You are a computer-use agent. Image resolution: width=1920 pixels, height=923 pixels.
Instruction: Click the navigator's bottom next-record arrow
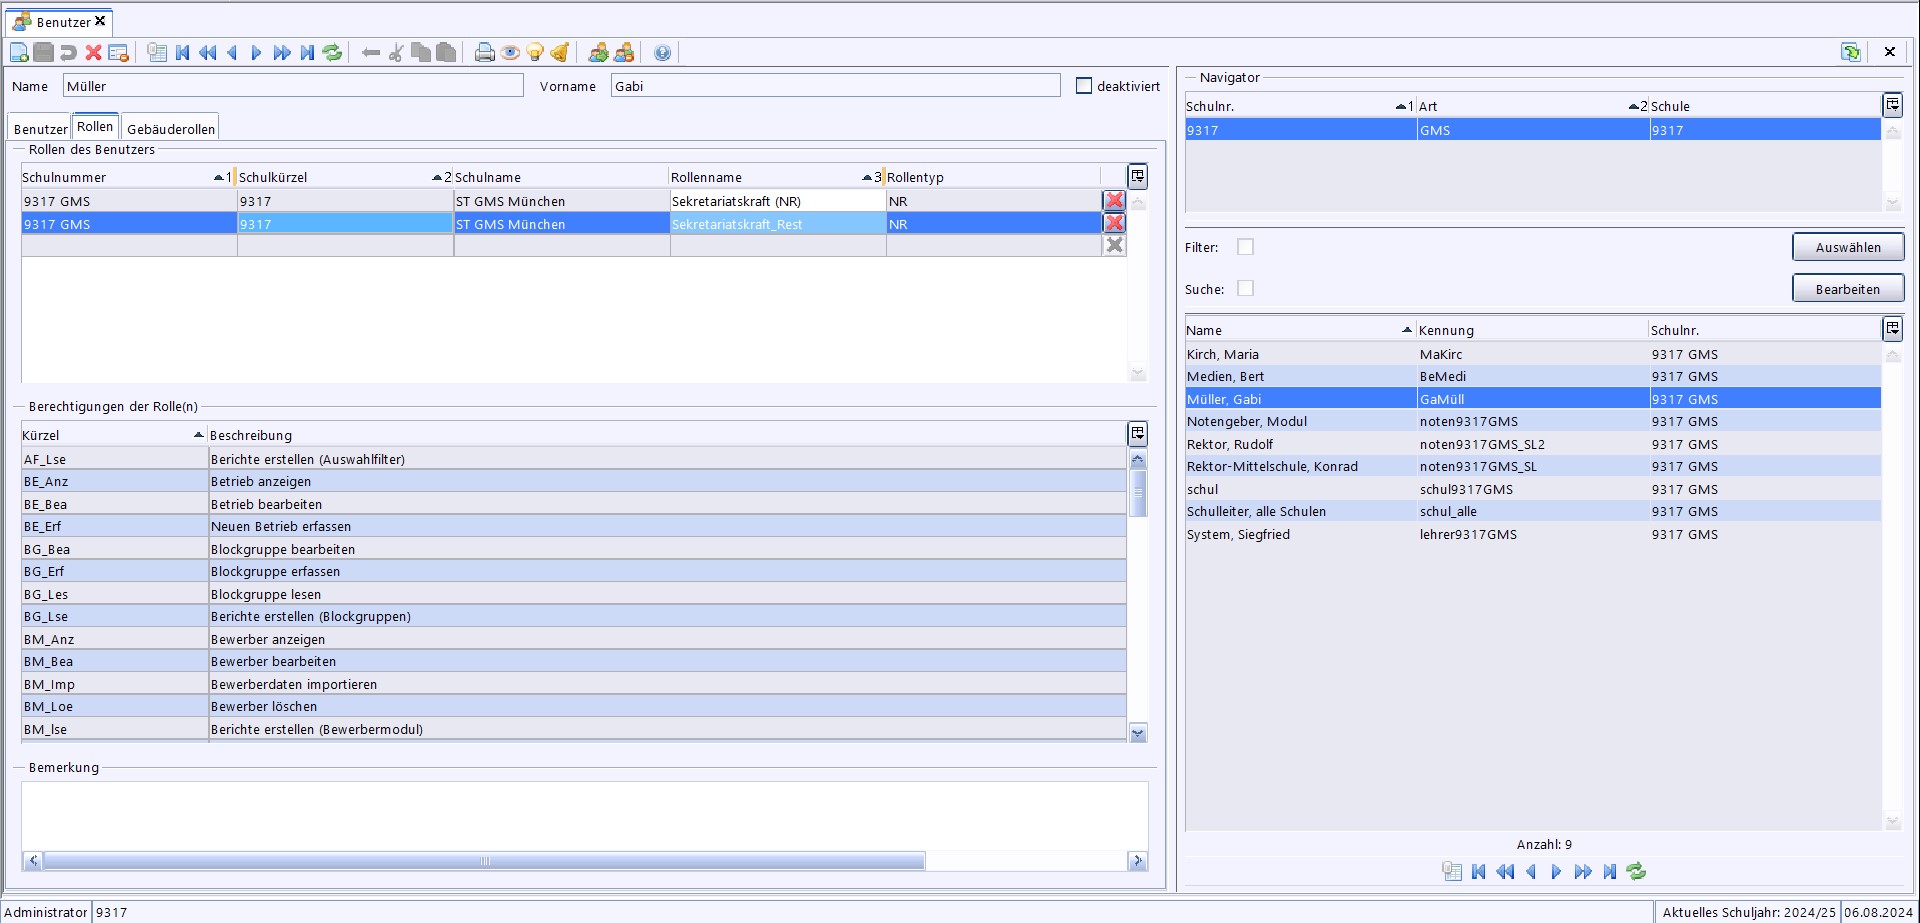click(1556, 872)
